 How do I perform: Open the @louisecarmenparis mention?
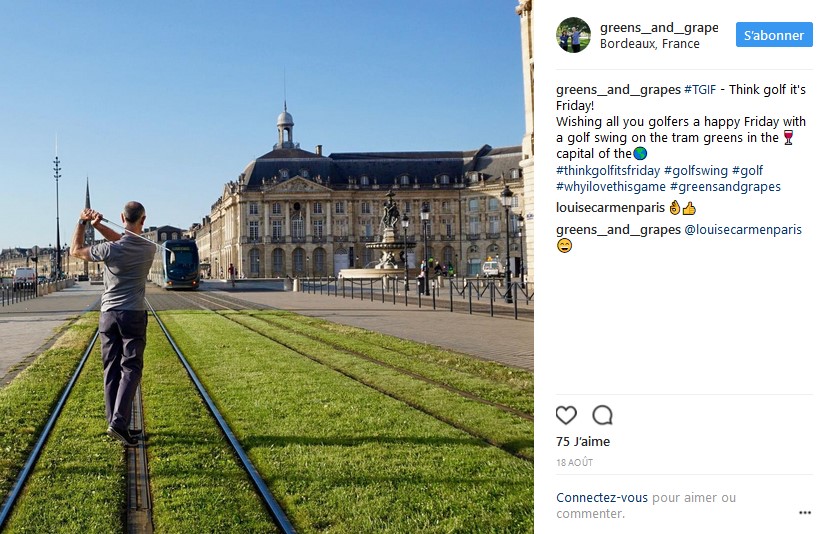click(743, 230)
